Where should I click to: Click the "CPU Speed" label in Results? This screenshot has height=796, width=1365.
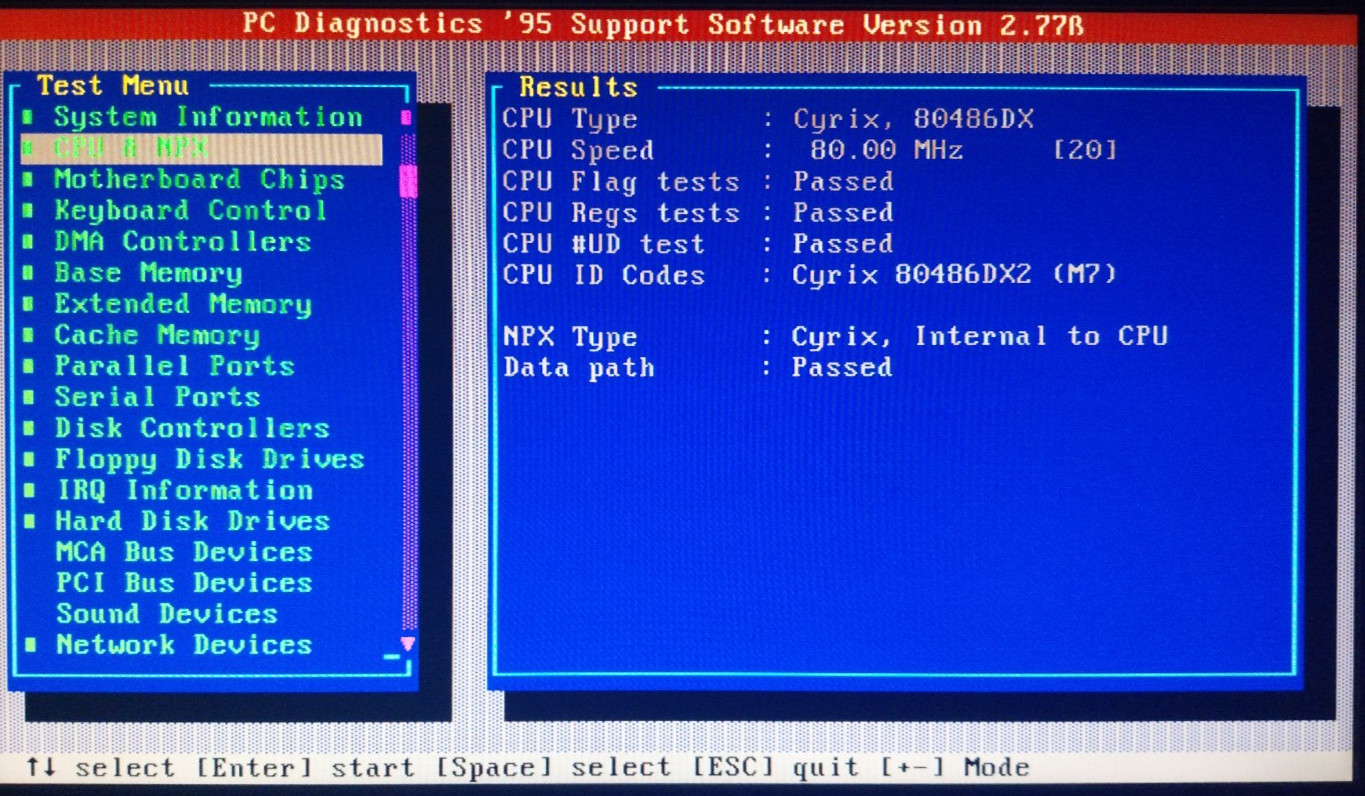tap(578, 151)
